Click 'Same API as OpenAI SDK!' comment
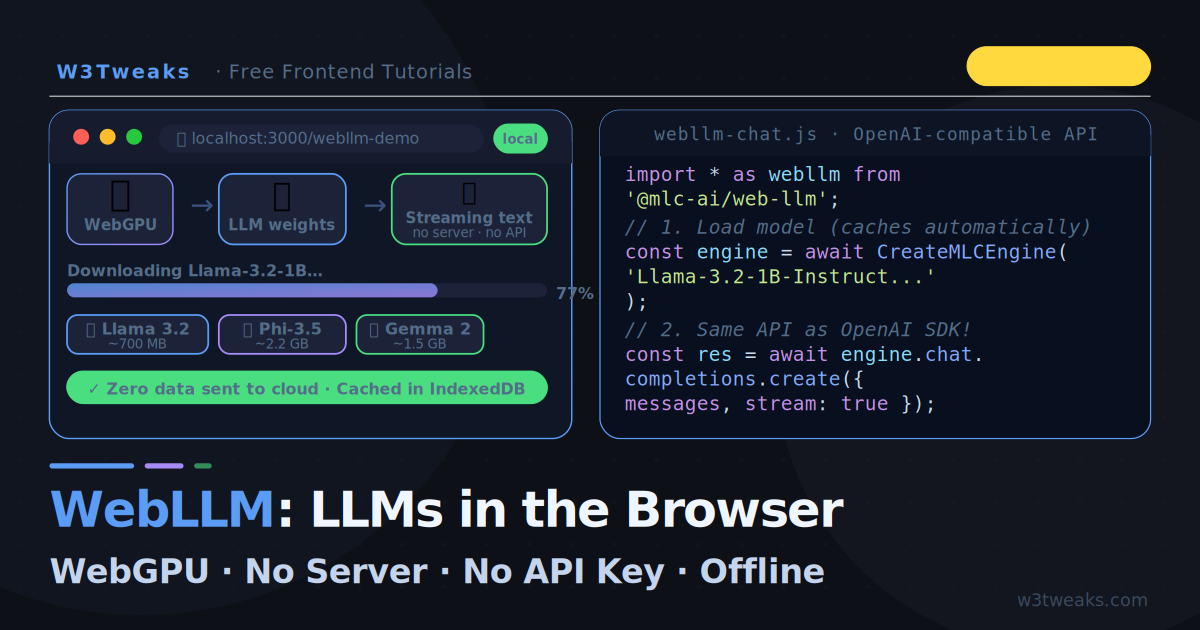1200x630 pixels. pos(798,329)
